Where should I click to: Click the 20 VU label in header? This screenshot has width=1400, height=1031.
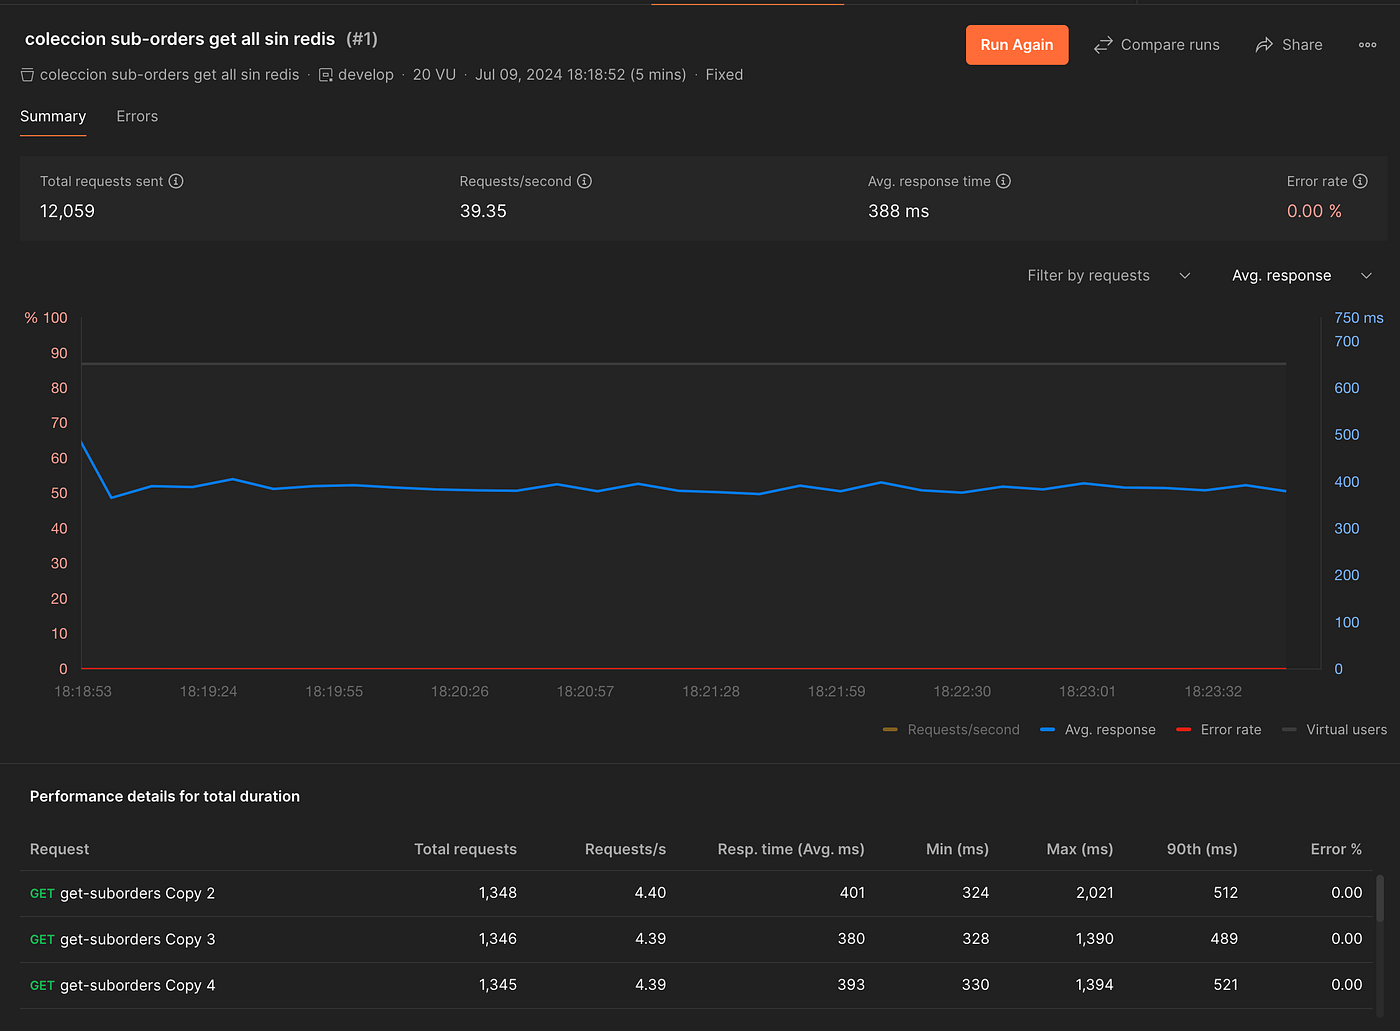pyautogui.click(x=434, y=75)
